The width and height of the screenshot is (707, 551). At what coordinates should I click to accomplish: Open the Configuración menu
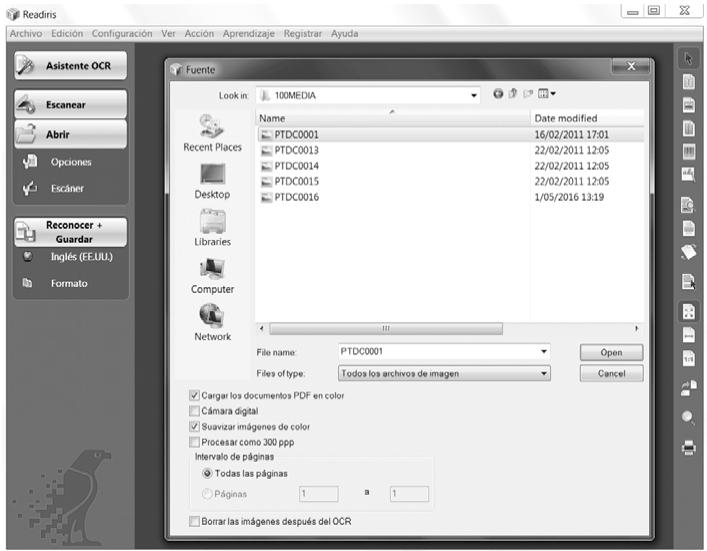[x=122, y=34]
